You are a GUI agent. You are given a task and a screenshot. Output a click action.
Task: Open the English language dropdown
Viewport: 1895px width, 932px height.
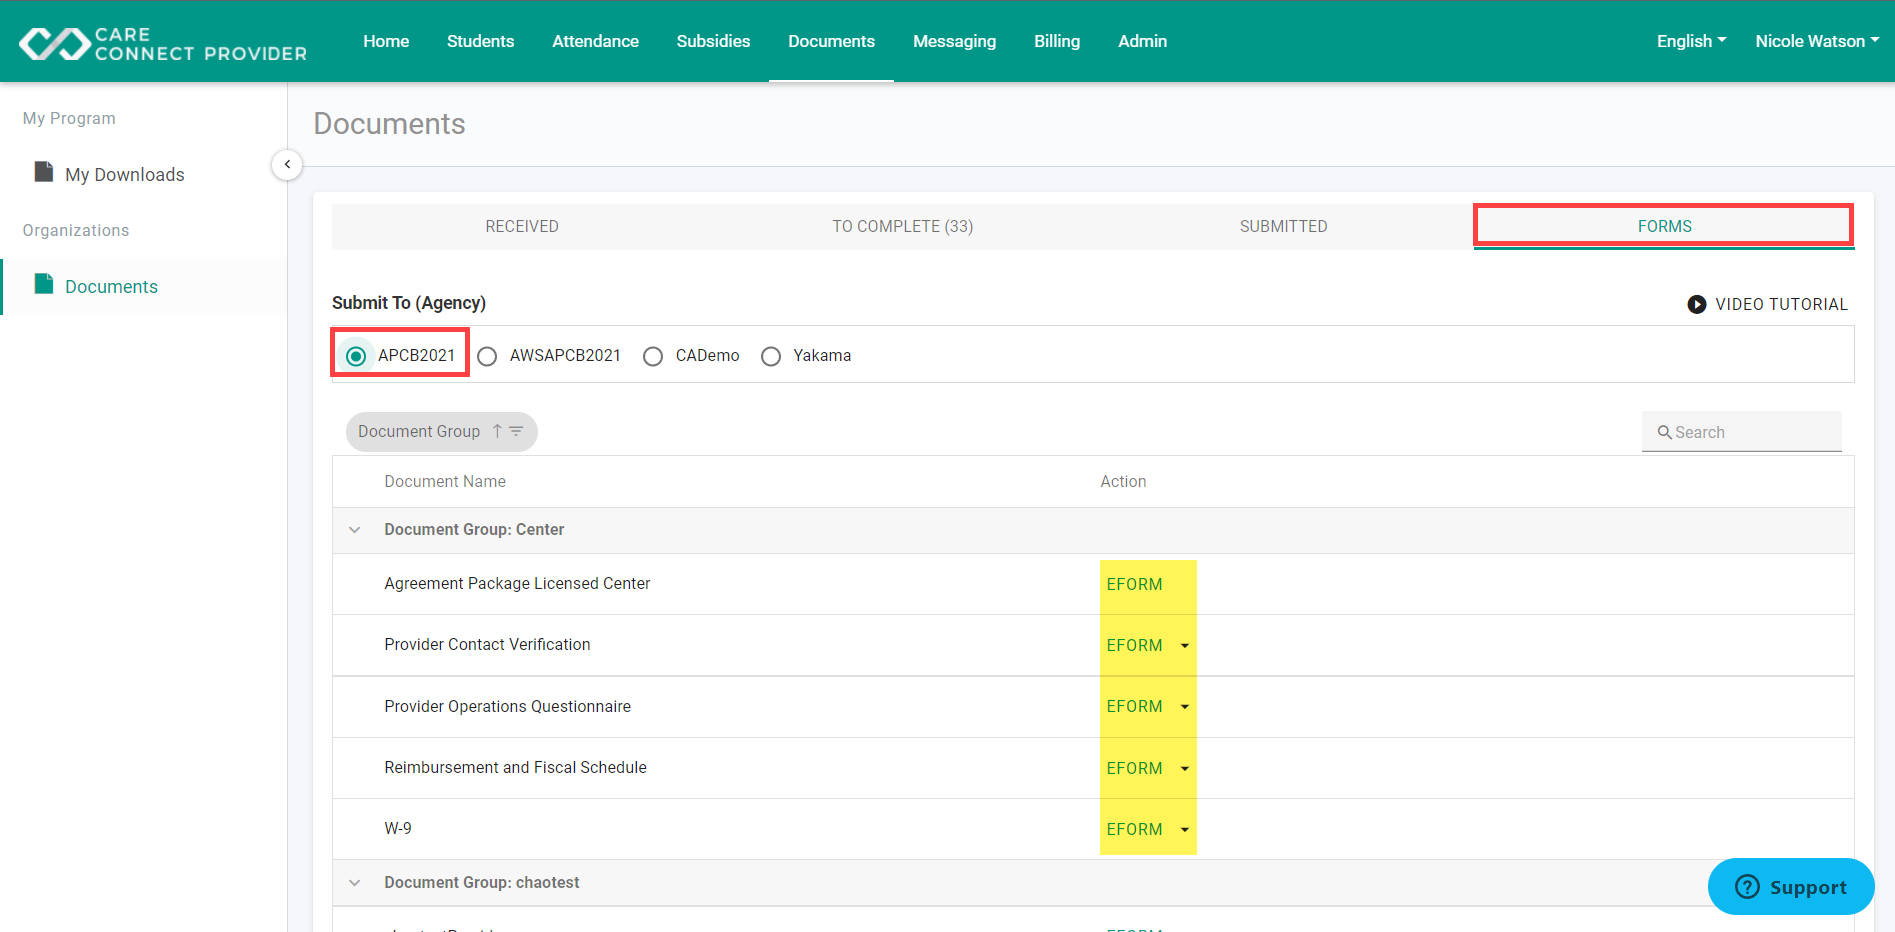[1691, 41]
